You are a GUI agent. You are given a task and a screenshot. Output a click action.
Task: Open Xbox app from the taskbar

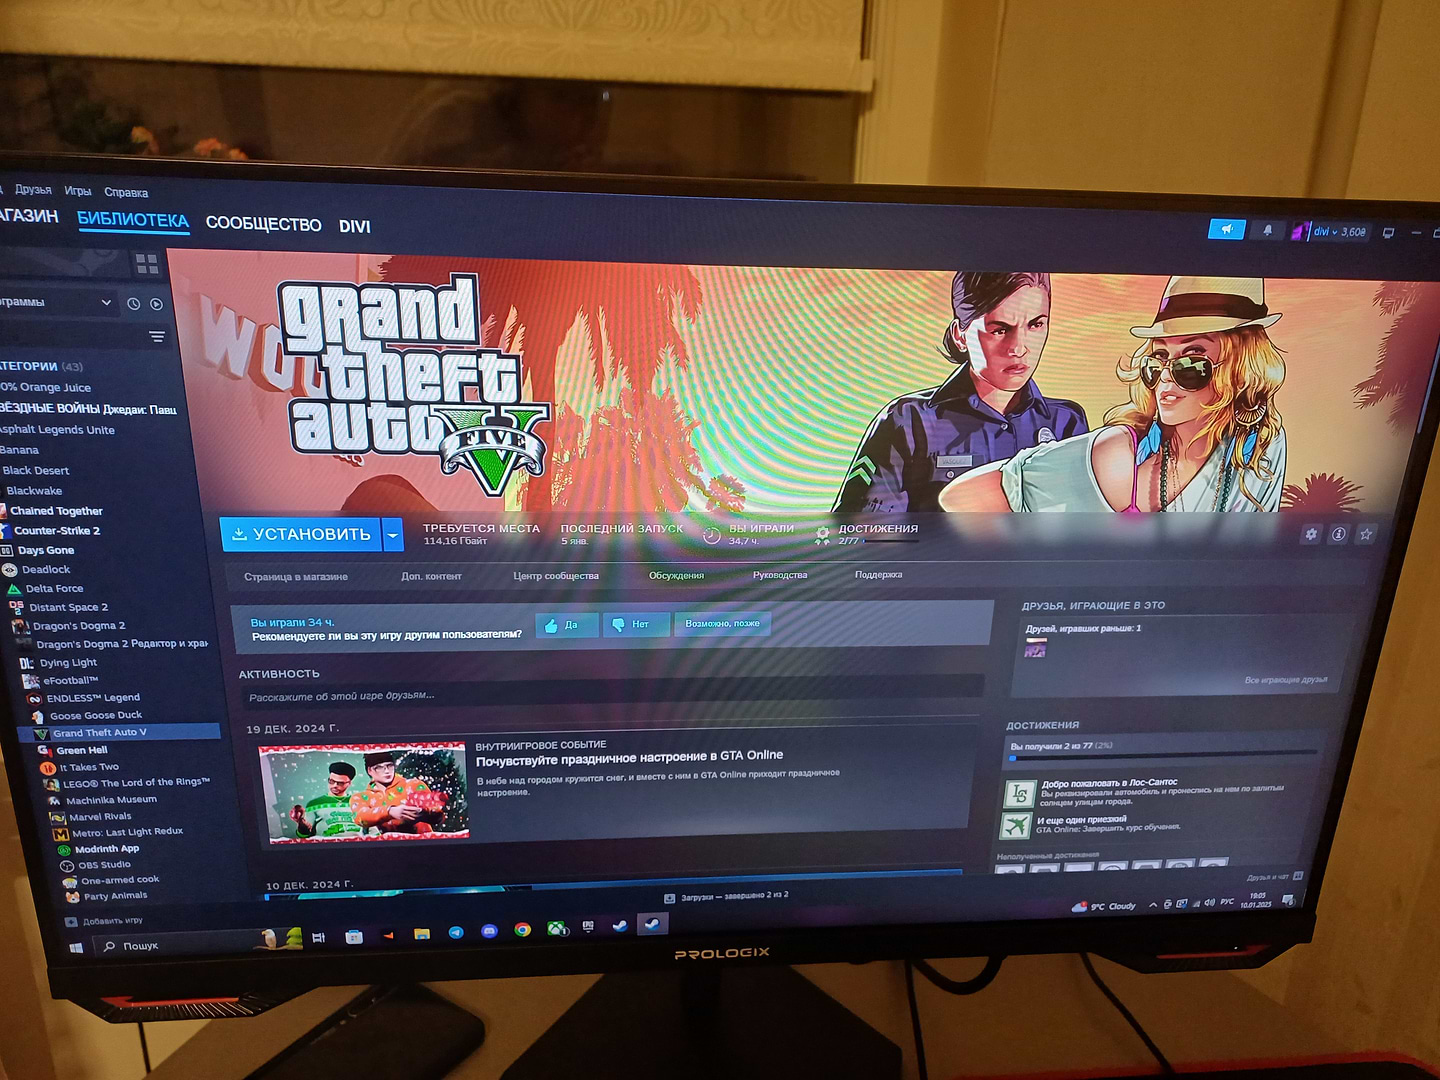tap(555, 929)
